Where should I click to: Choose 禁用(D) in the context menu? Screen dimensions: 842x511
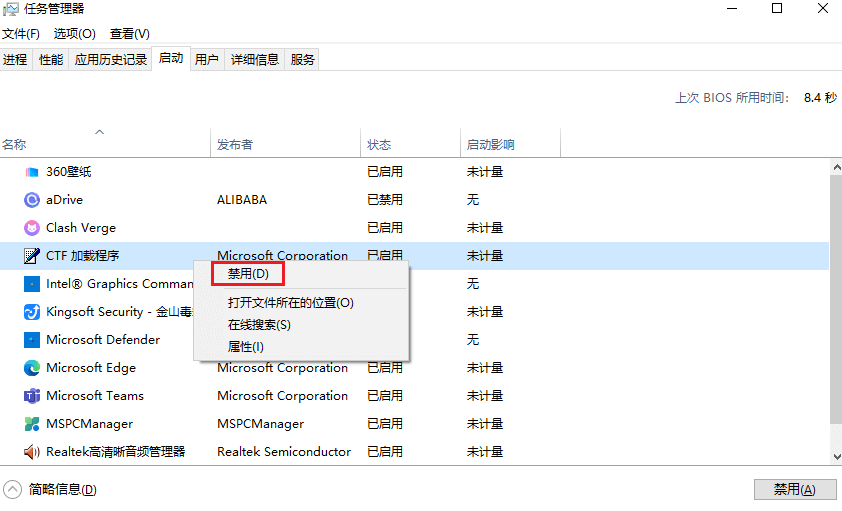point(248,274)
